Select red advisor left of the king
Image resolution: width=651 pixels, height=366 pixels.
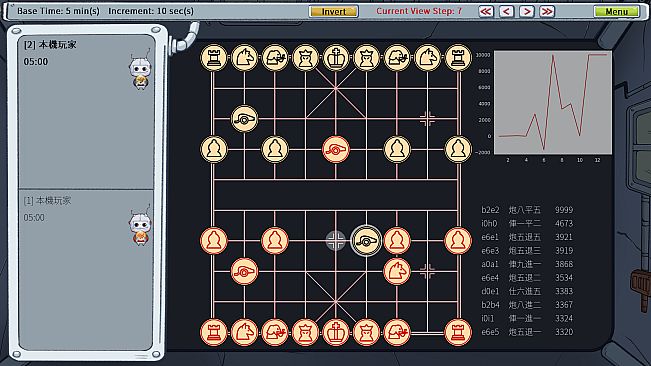click(305, 332)
